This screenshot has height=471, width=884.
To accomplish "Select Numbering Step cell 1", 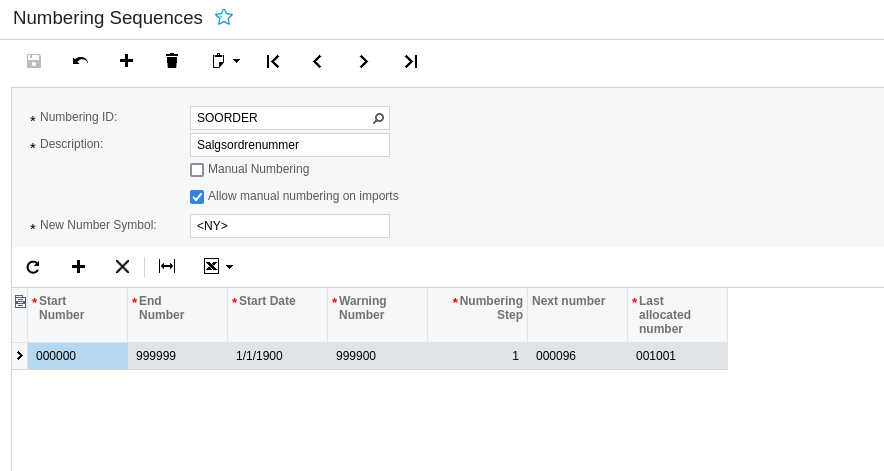I will [x=478, y=356].
